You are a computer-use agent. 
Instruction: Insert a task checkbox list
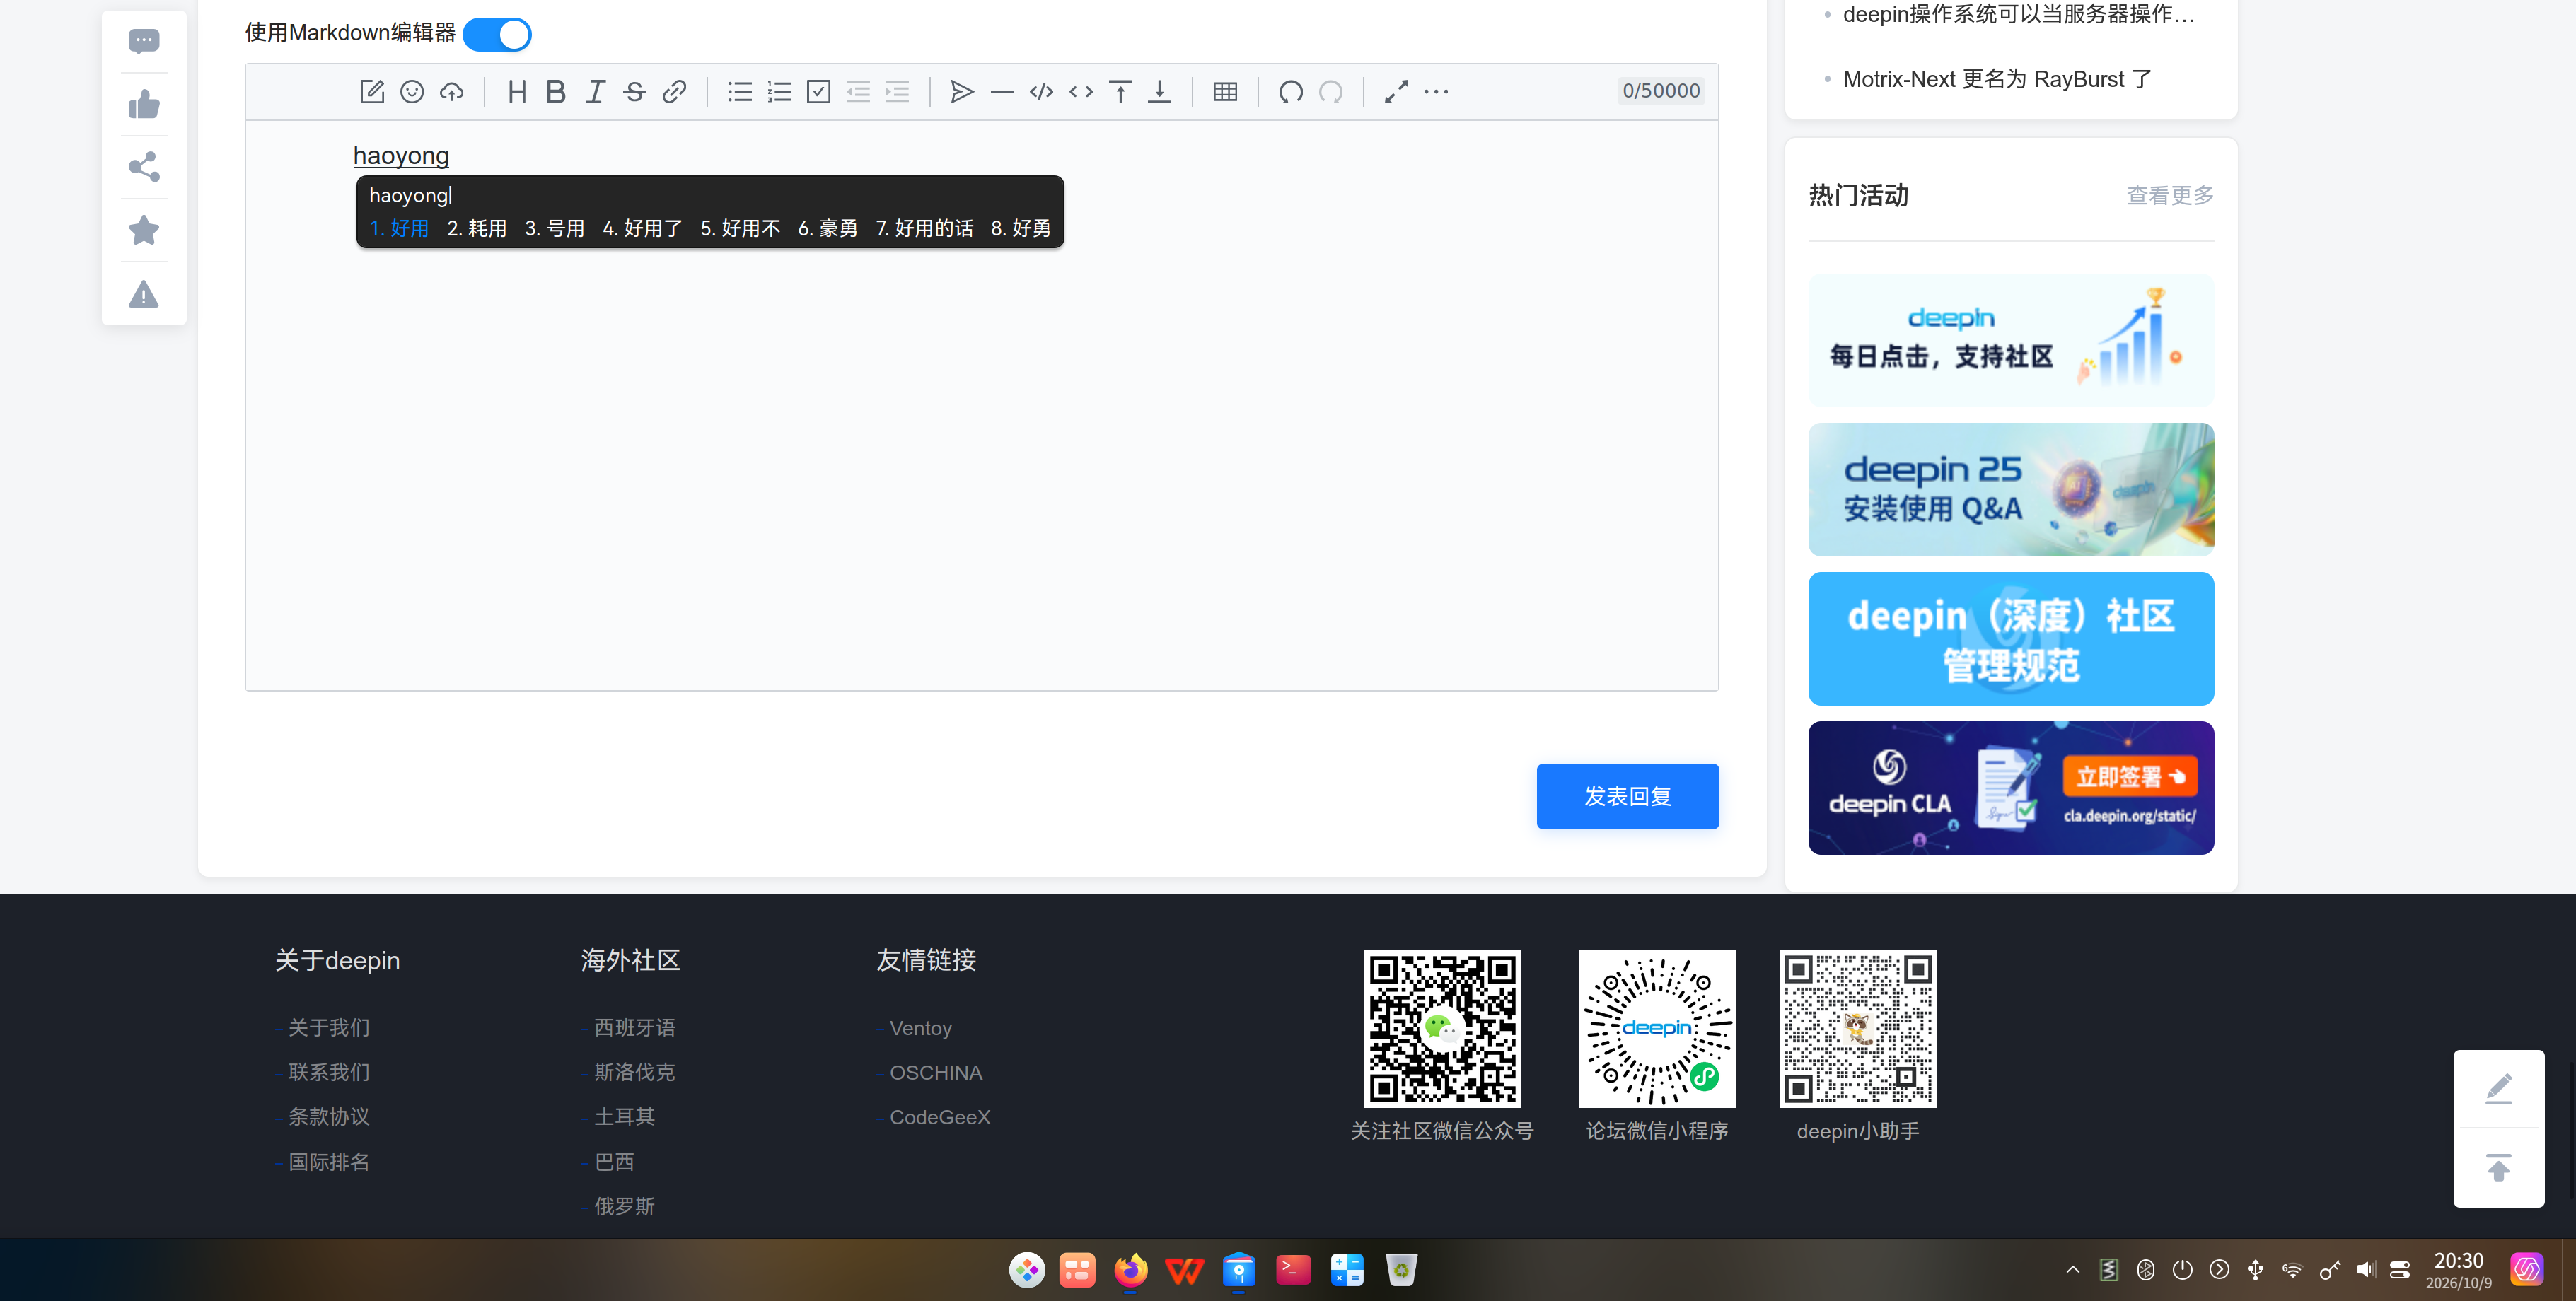[x=819, y=92]
